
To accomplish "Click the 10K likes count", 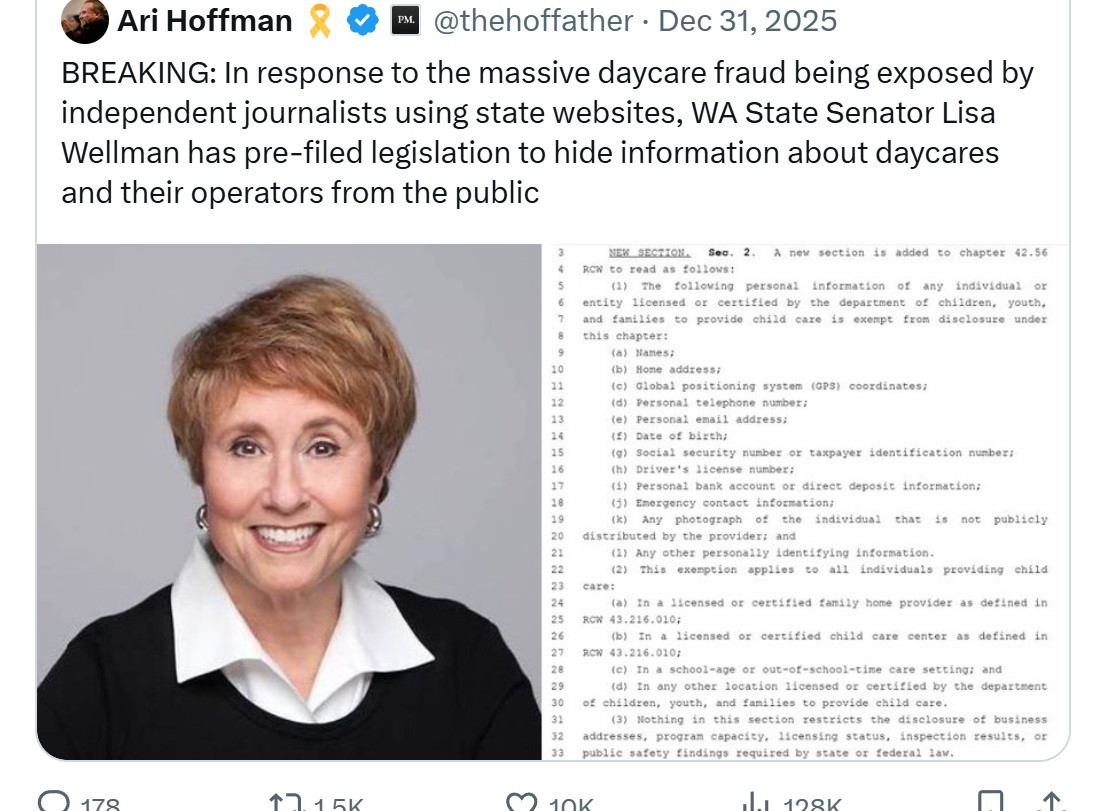I will pos(572,804).
